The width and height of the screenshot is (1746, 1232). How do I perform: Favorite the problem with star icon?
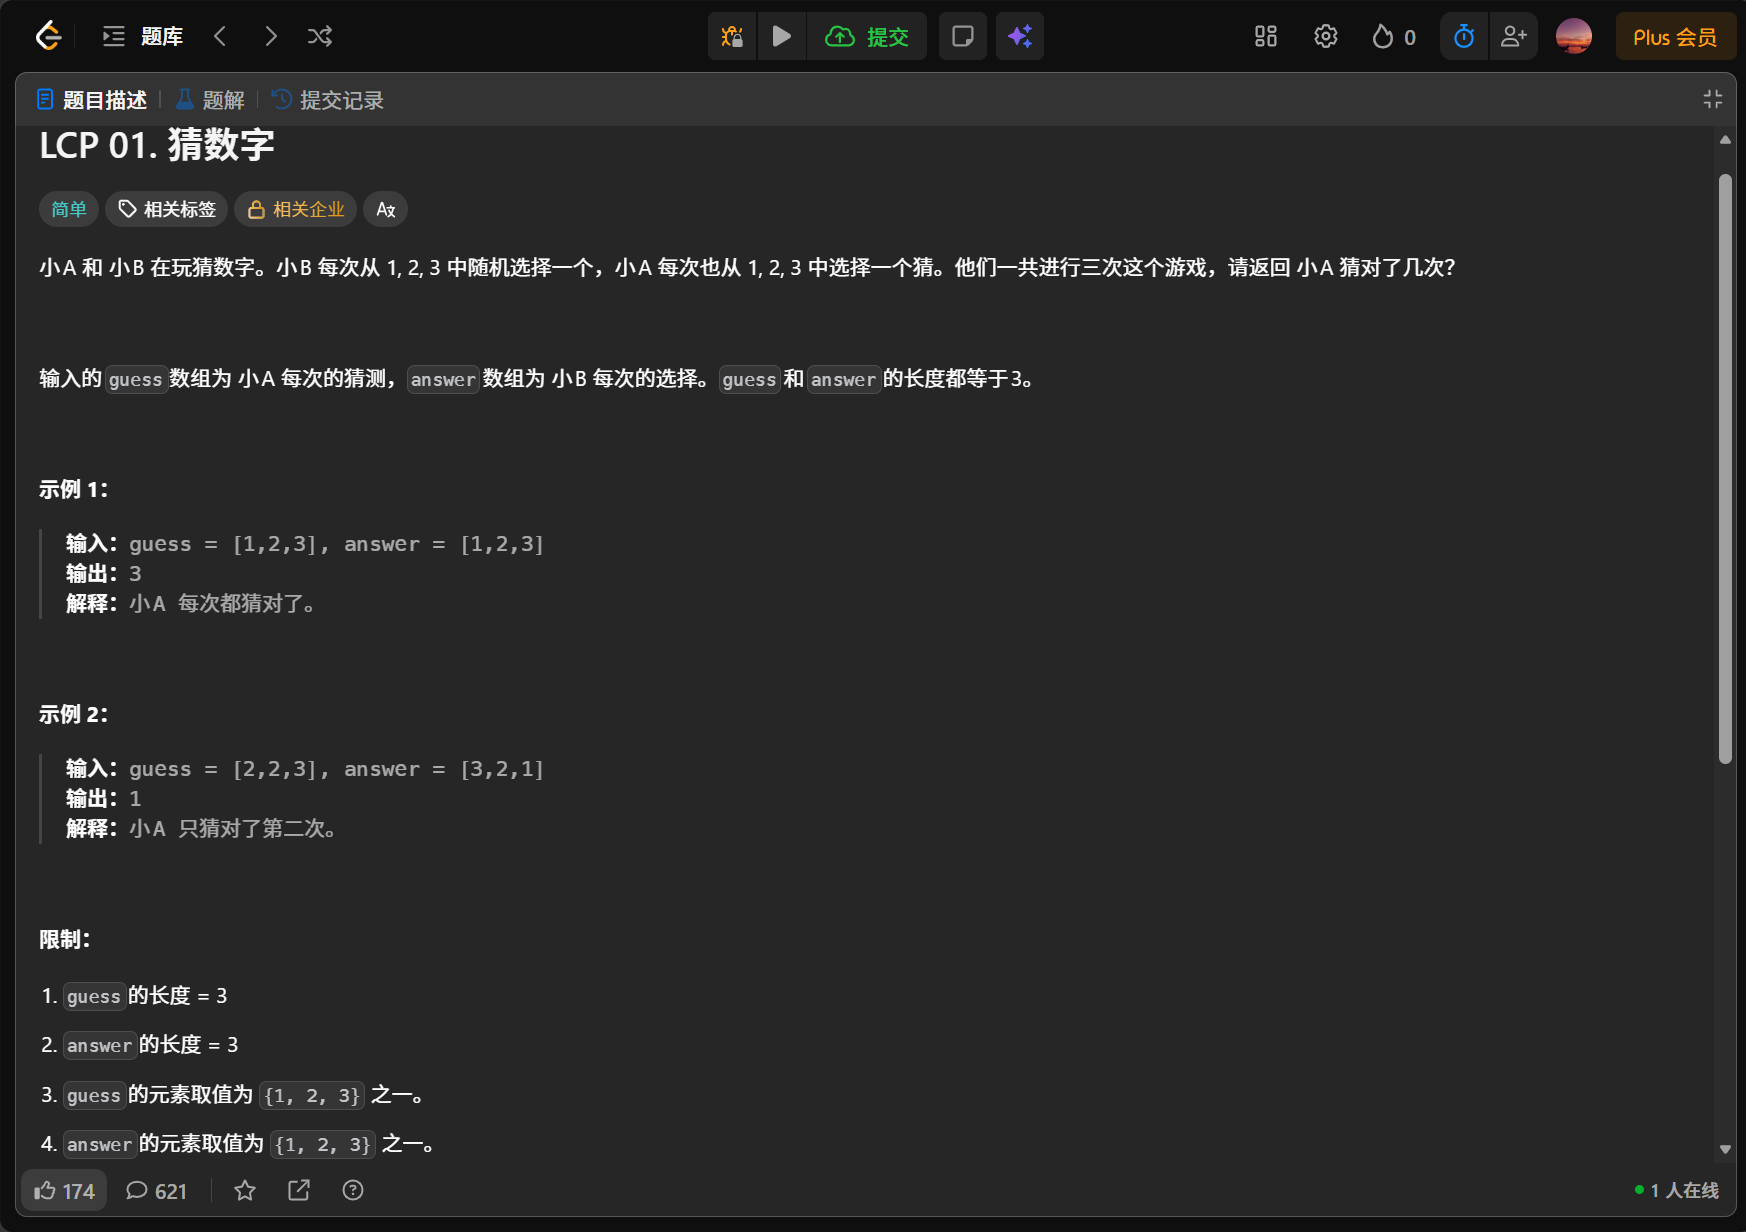245,1190
